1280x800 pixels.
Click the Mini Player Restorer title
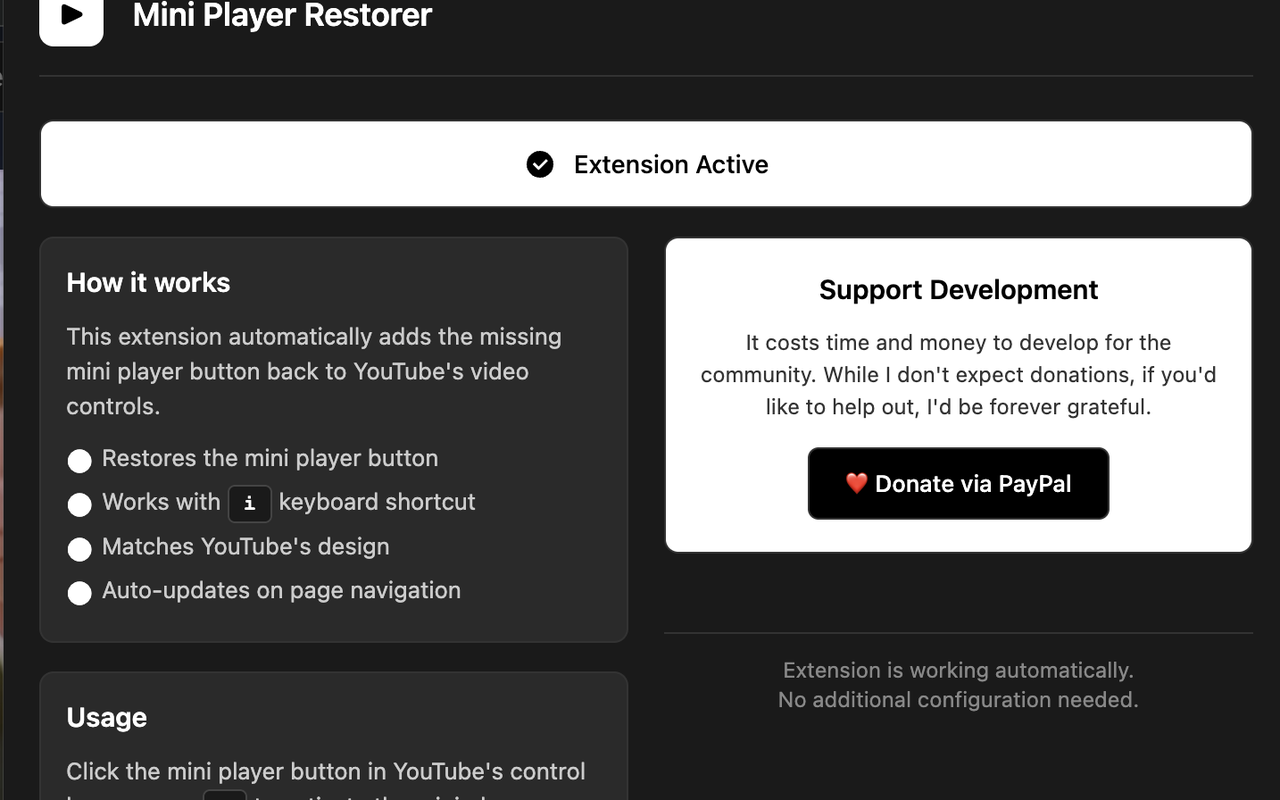282,16
